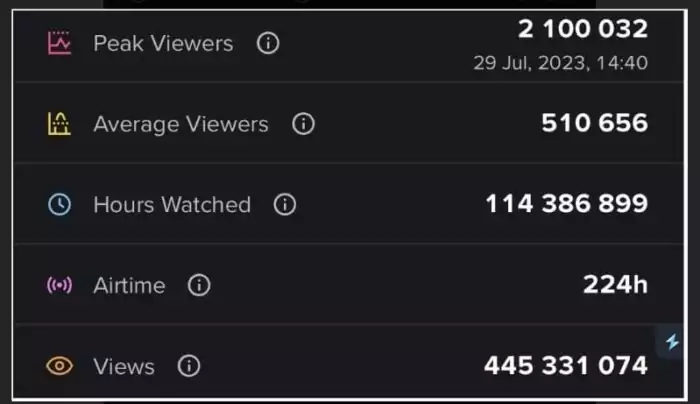Image resolution: width=700 pixels, height=404 pixels.
Task: Click the Average Viewers graph icon
Action: coord(59,124)
